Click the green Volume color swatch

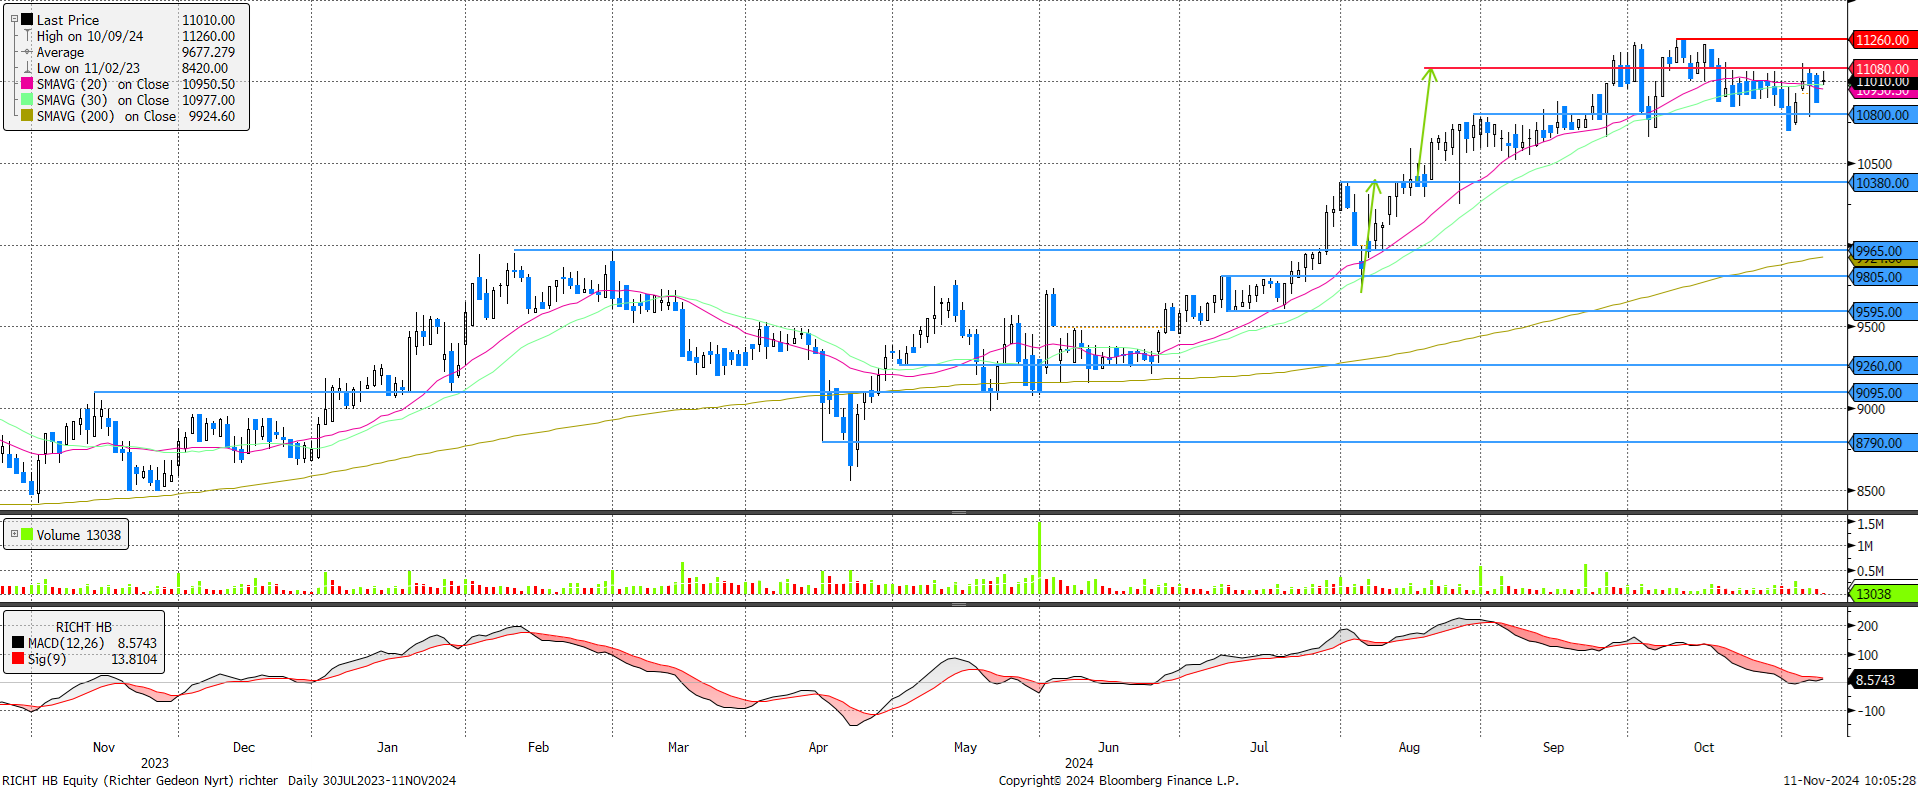click(27, 534)
